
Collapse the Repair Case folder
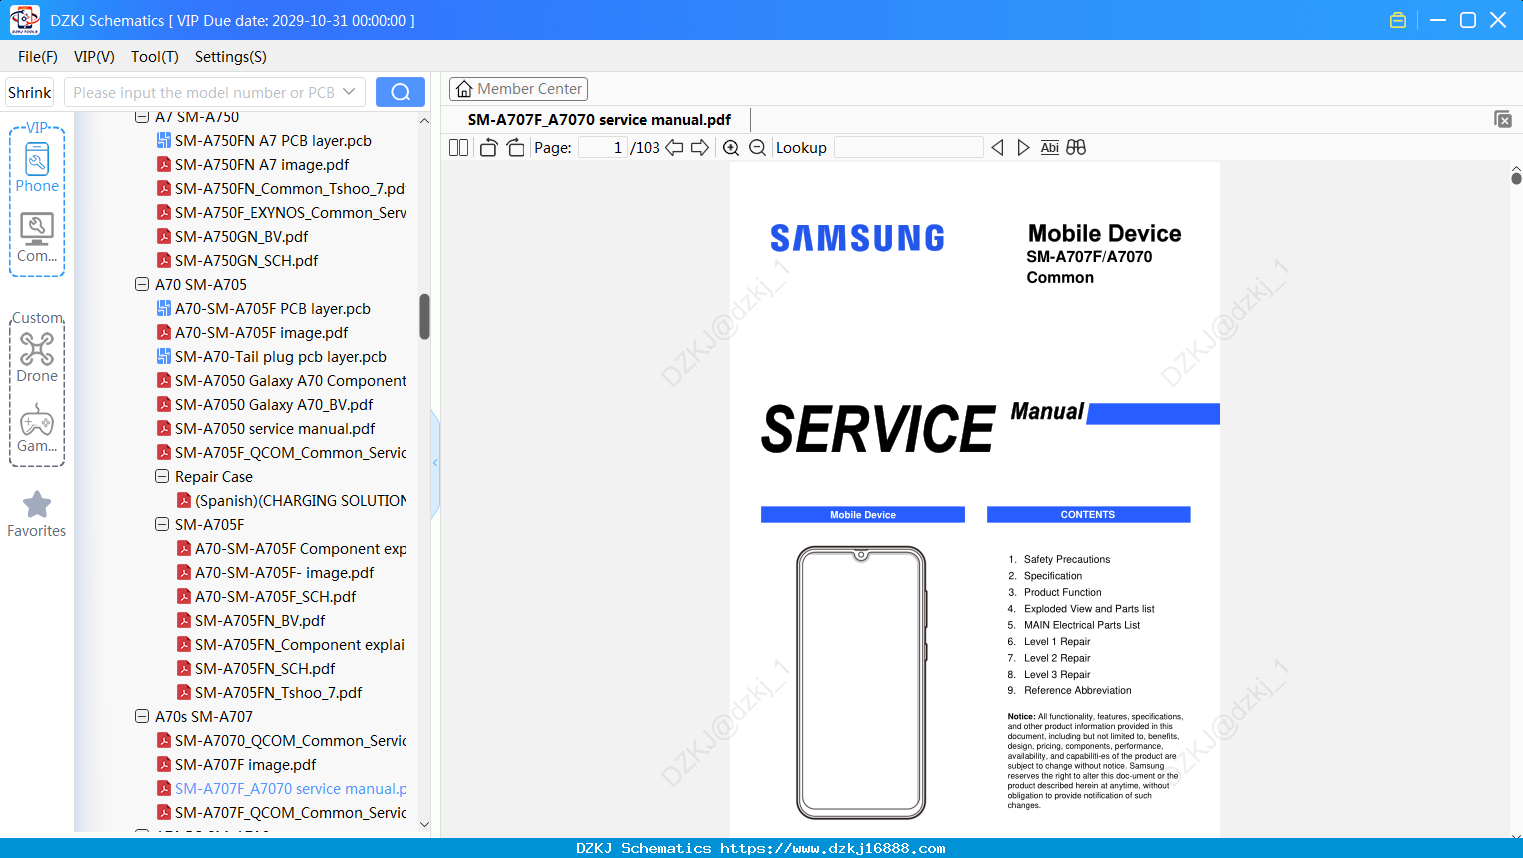click(162, 477)
